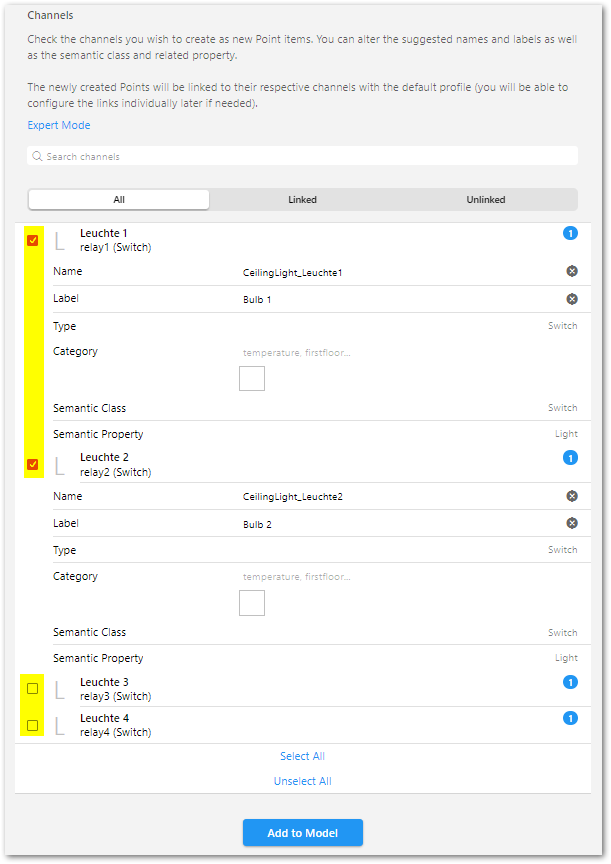Clear the Bulb 2 label field
Viewport: 611px width, 864px height.
pyautogui.click(x=572, y=523)
